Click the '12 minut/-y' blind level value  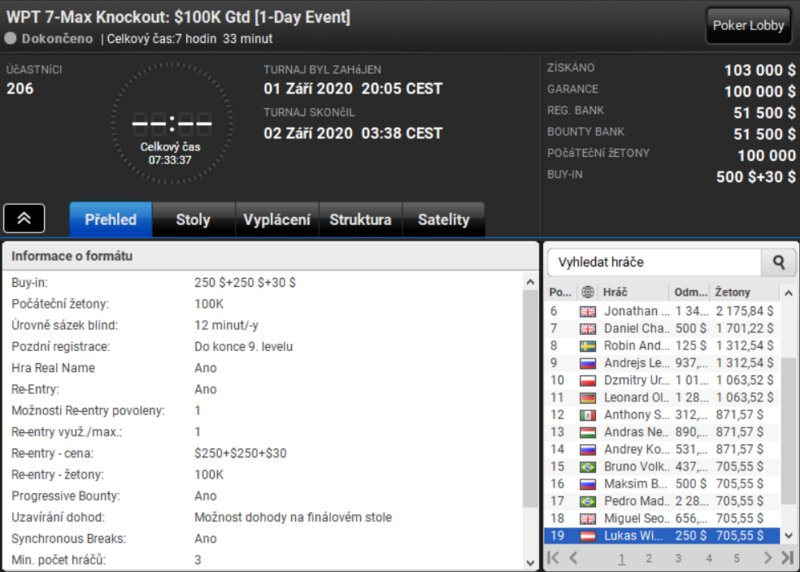point(226,325)
